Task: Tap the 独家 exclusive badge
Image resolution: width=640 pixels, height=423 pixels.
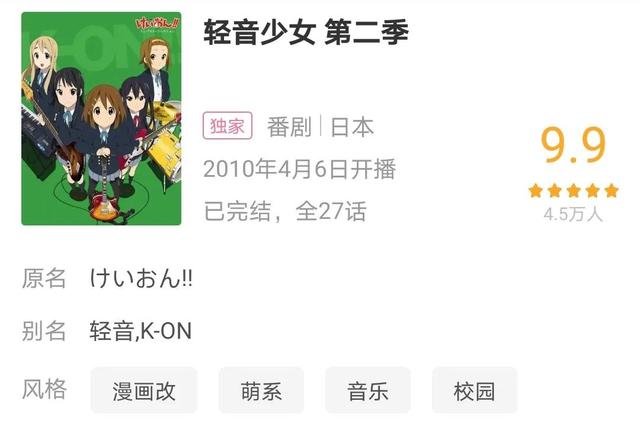Action: (x=227, y=126)
